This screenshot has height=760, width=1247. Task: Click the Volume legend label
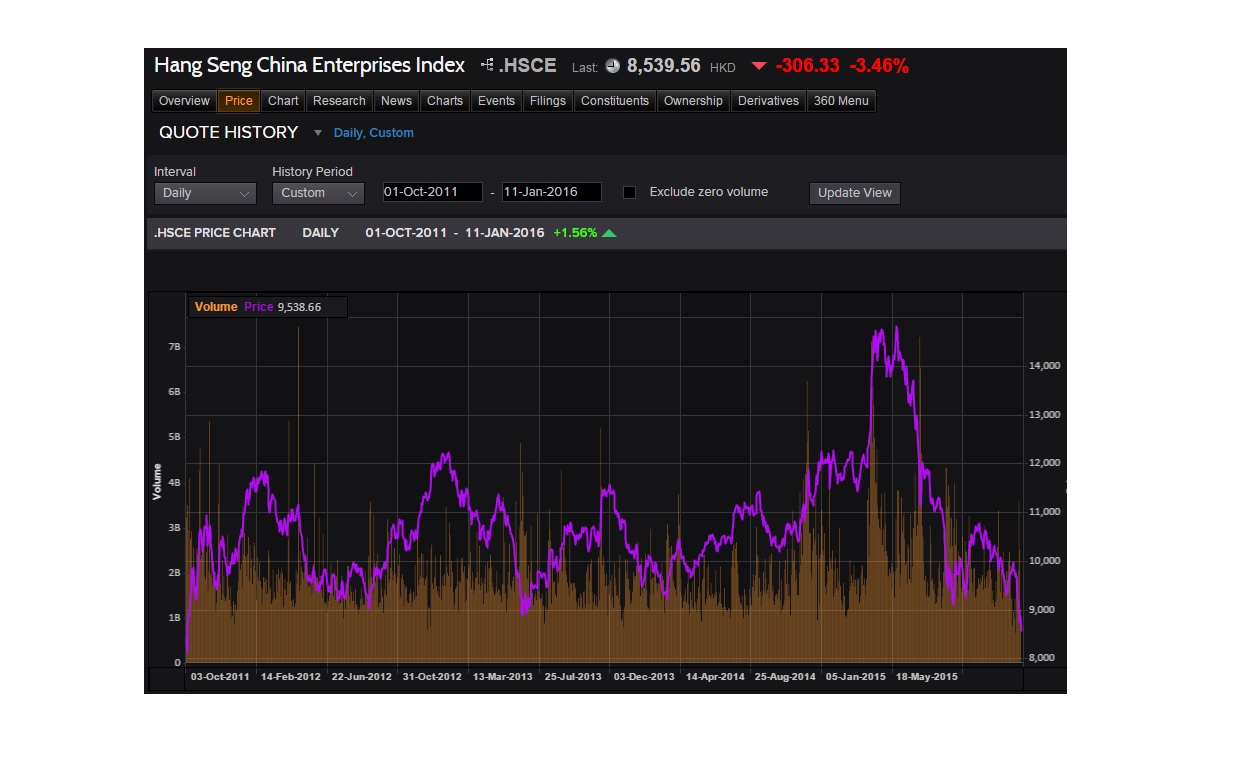[216, 307]
